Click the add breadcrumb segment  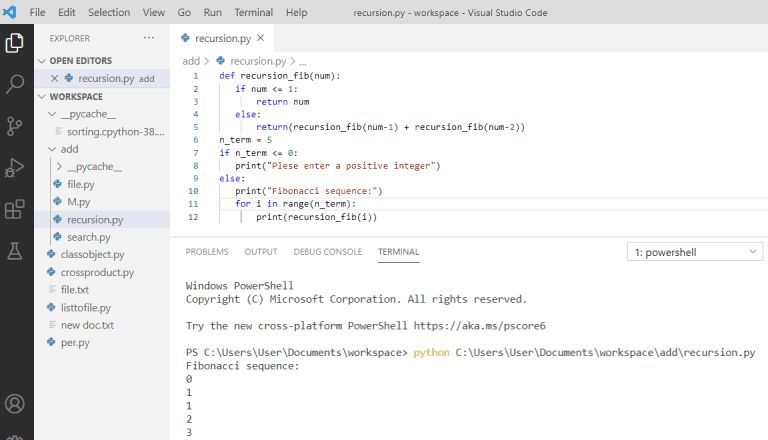[x=191, y=61]
